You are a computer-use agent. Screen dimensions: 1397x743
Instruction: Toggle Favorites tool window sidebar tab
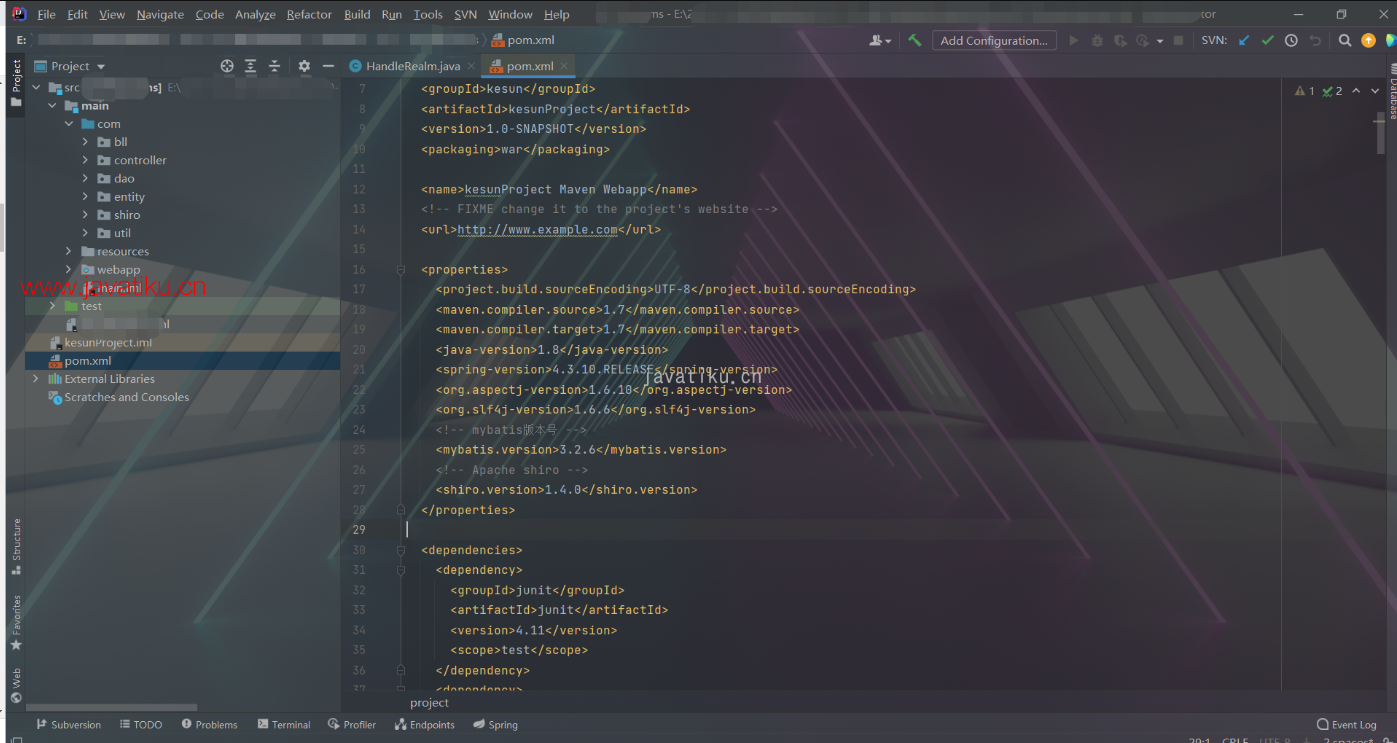[x=16, y=622]
